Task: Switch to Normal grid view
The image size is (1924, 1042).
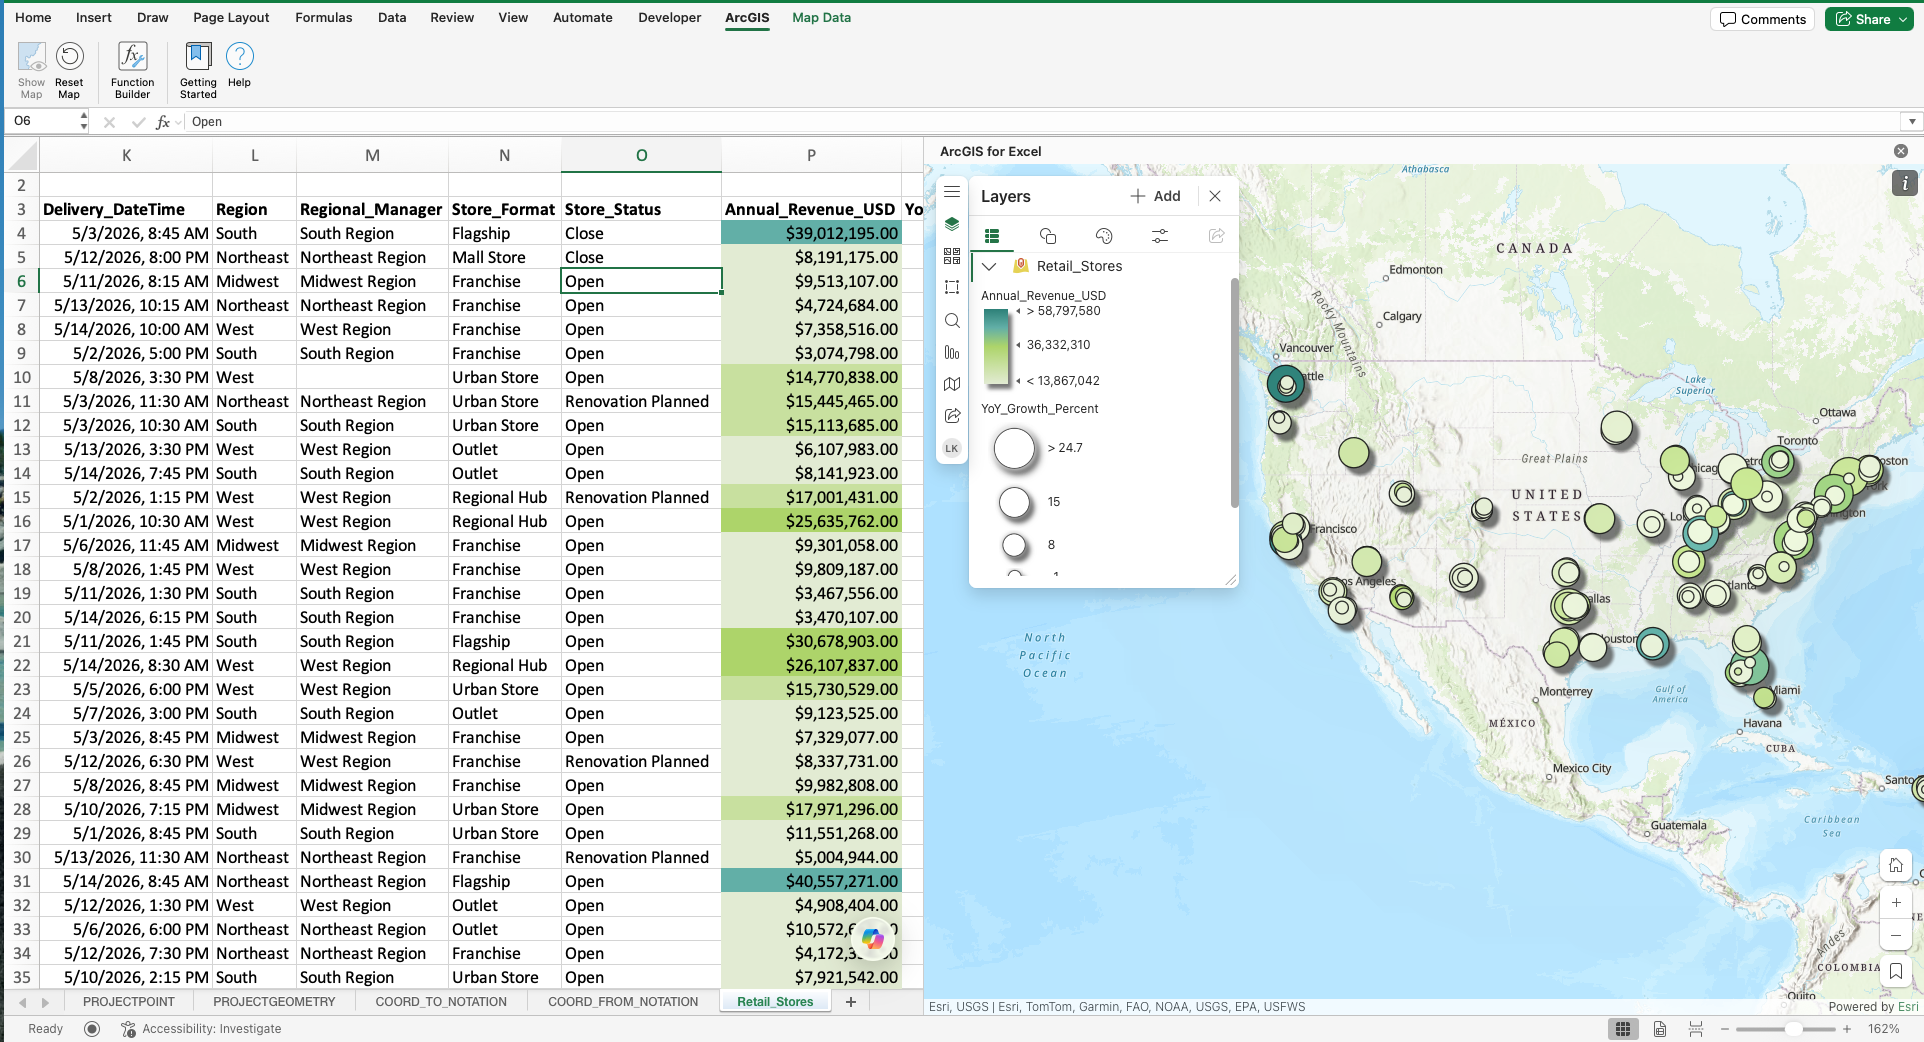Action: [1623, 1029]
